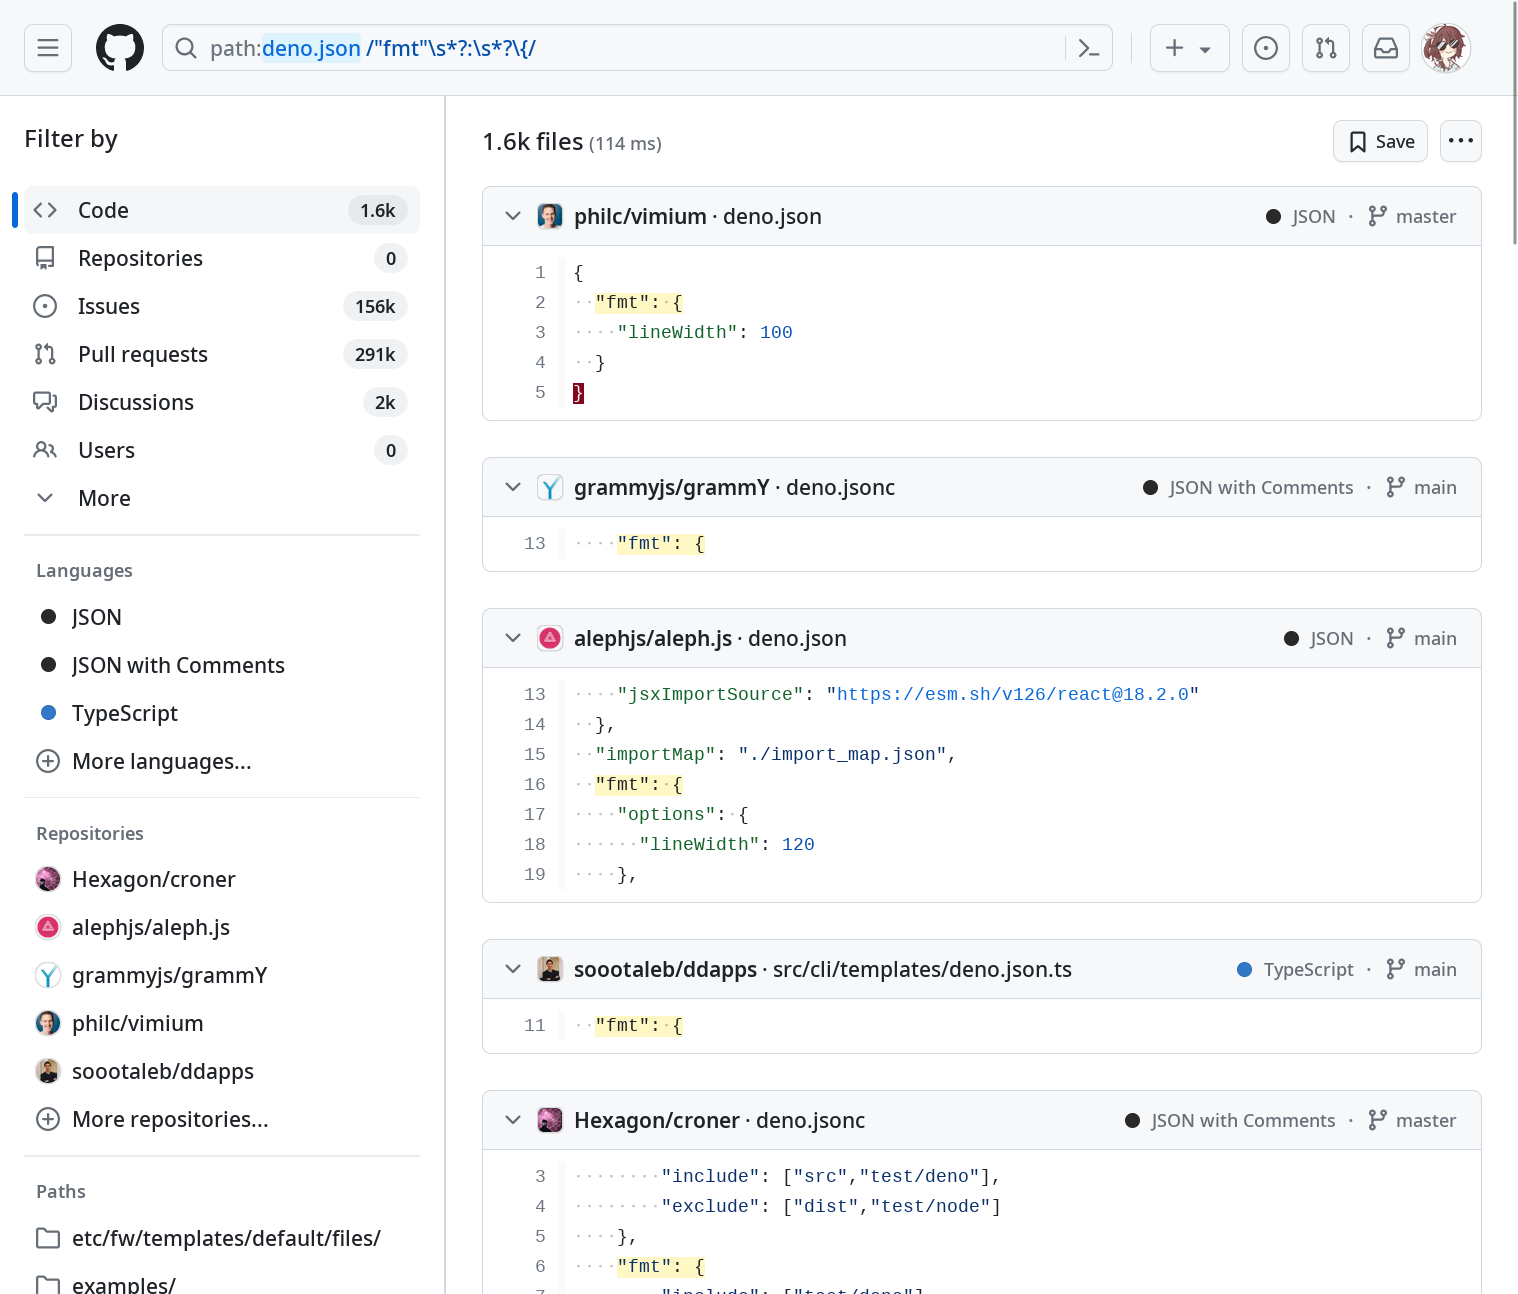Select the Users filter
The width and height of the screenshot is (1518, 1294).
pos(222,450)
